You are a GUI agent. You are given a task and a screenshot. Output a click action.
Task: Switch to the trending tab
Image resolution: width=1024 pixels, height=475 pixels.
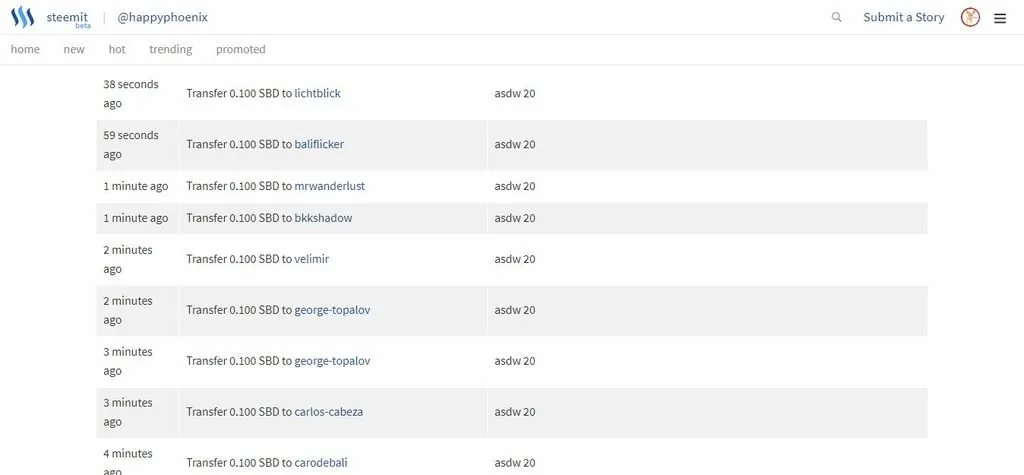(x=170, y=49)
